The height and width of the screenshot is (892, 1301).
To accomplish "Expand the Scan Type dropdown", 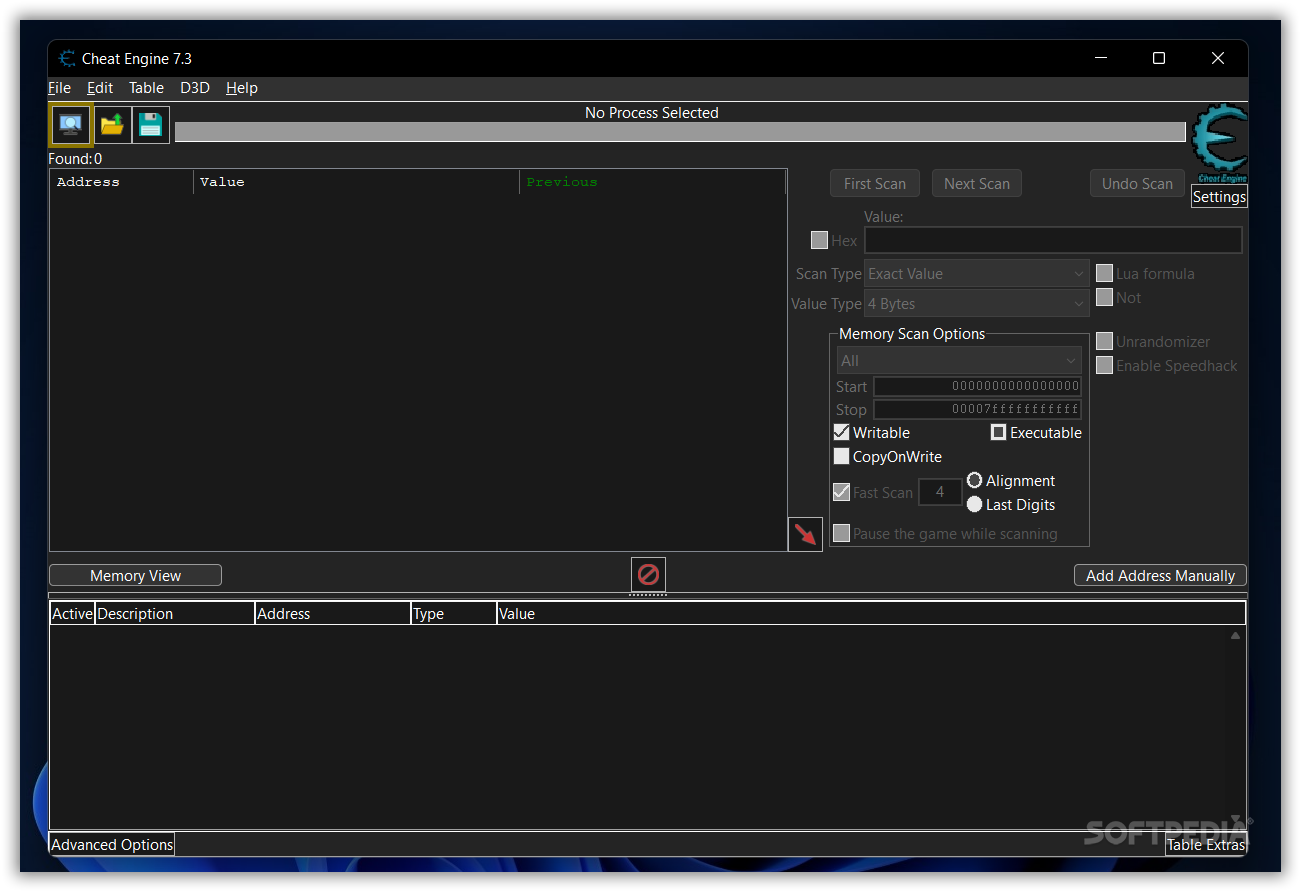I will 977,273.
